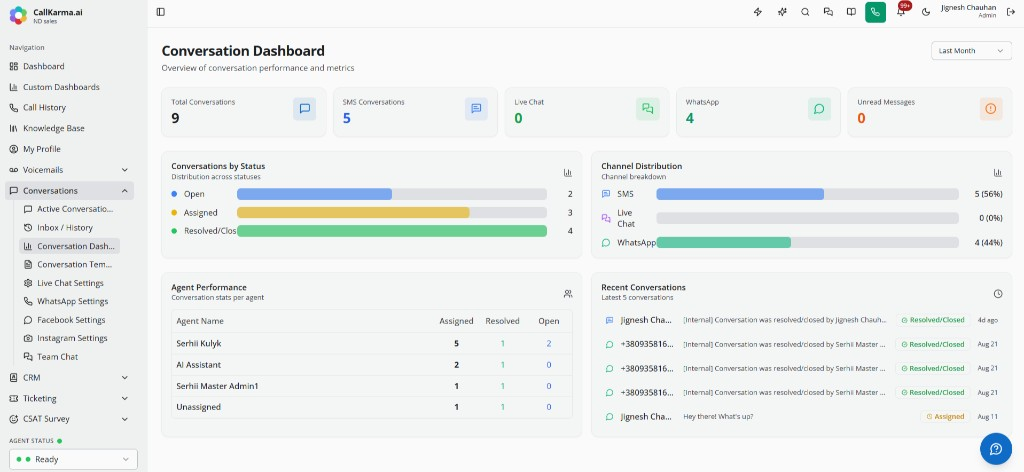Click the logout icon next to Admin

1011,12
